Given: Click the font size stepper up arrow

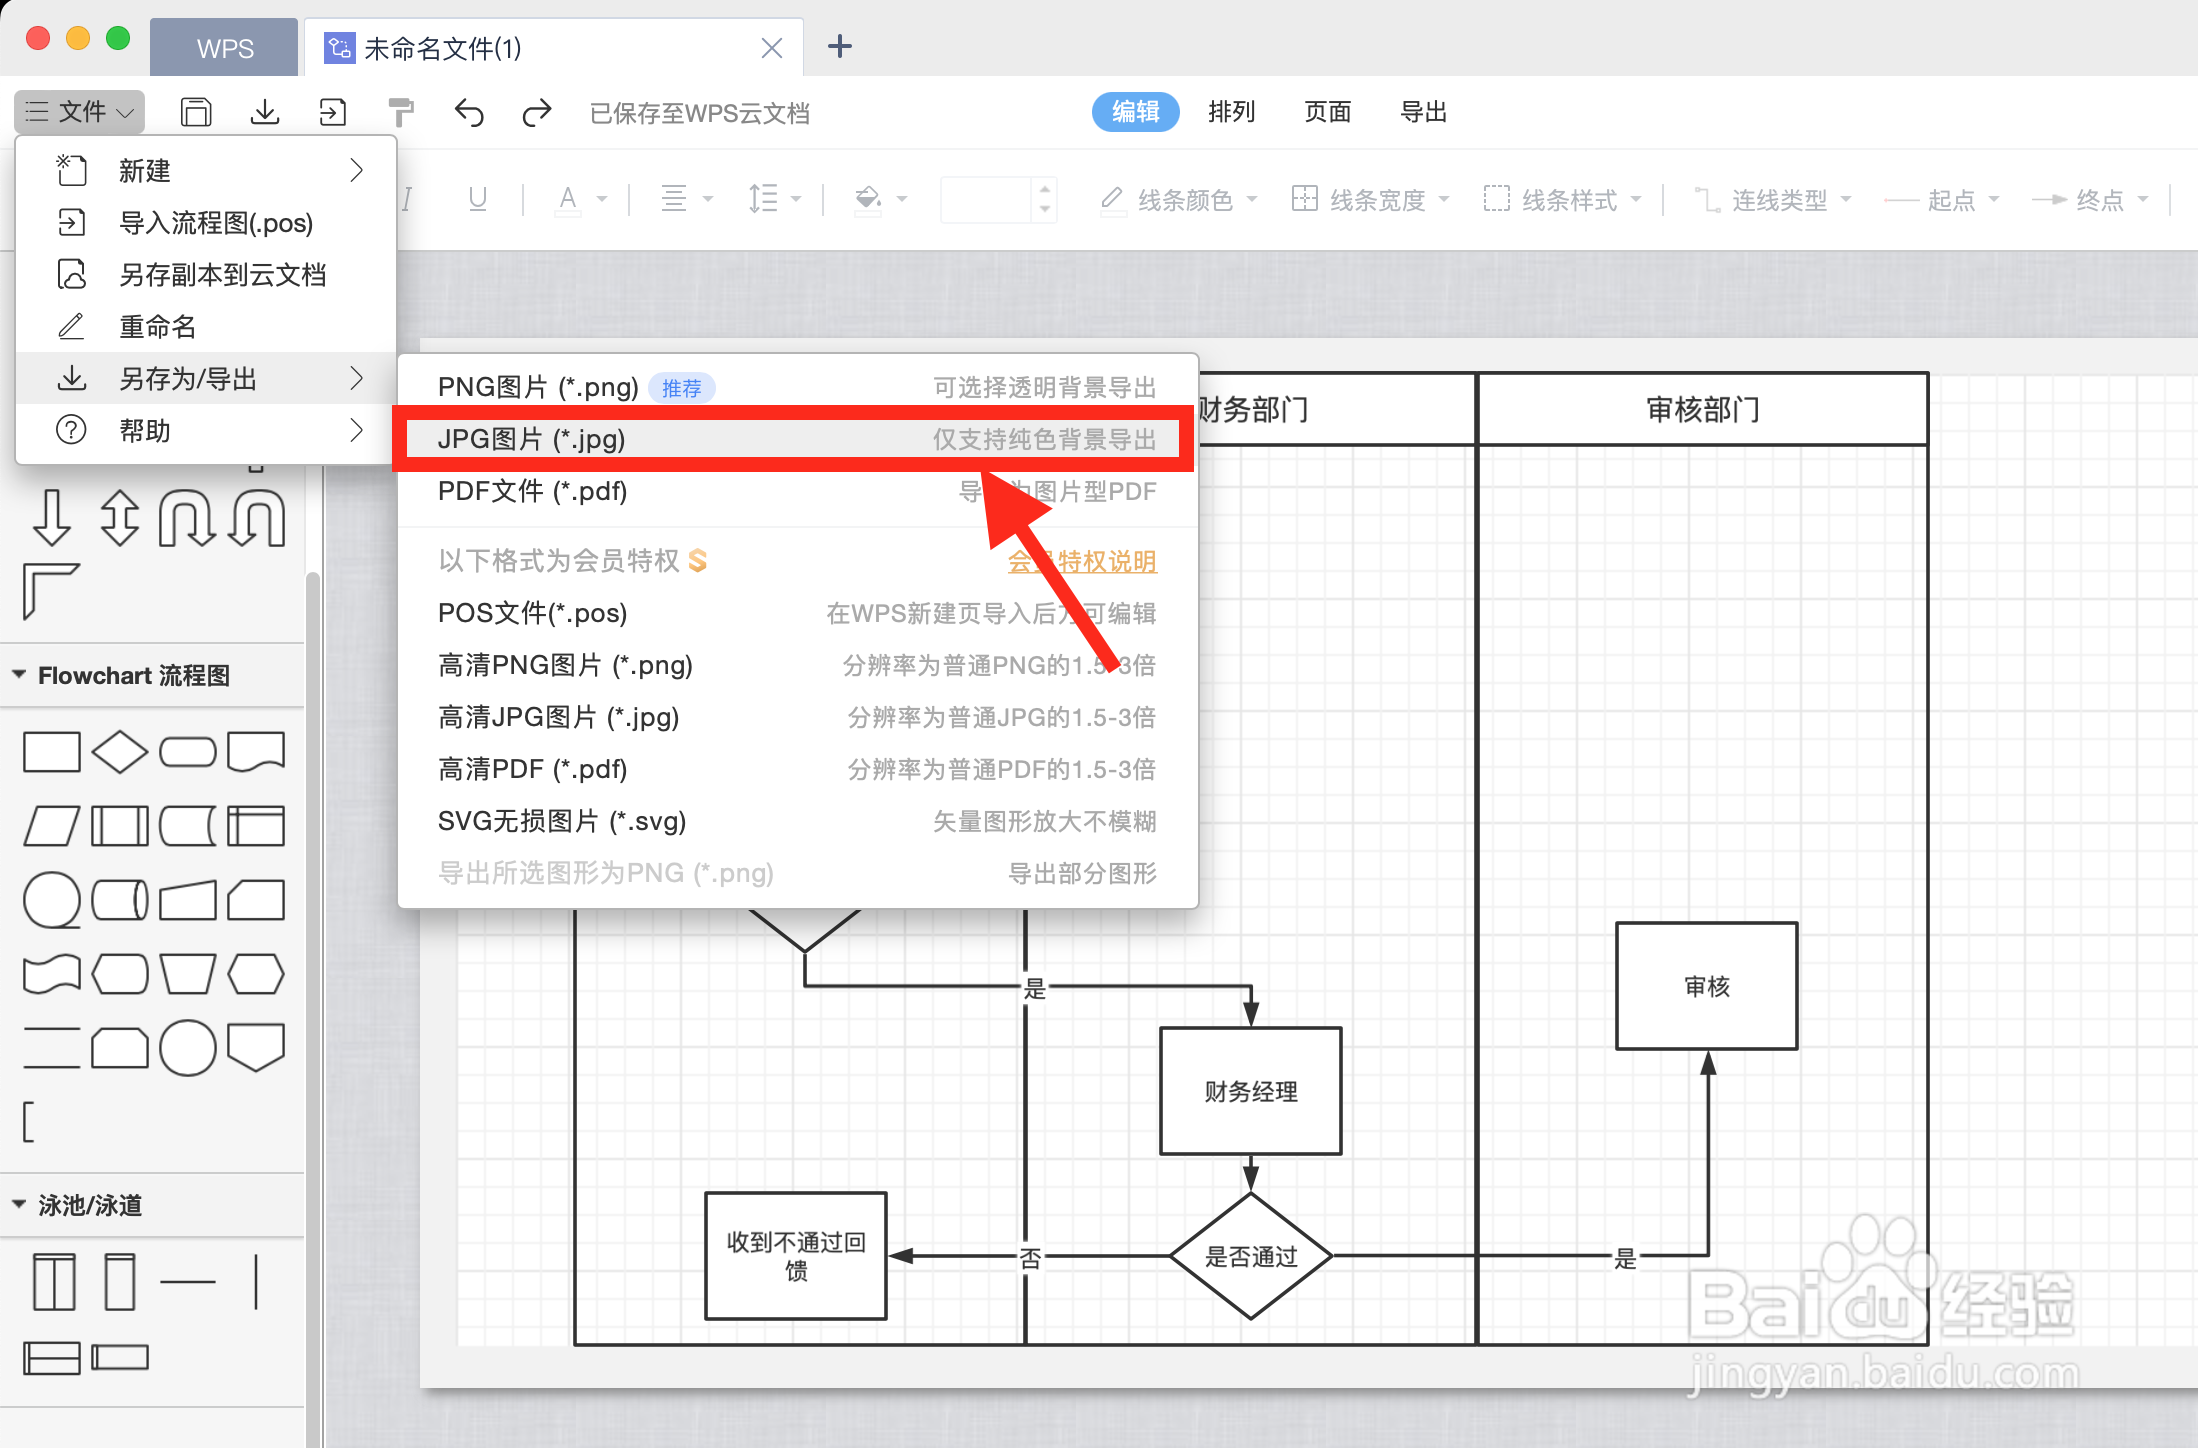Looking at the screenshot, I should (1045, 189).
